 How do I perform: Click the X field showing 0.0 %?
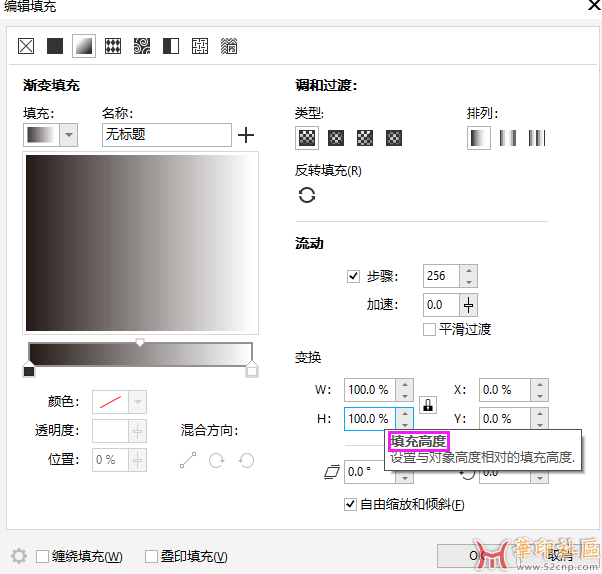pos(505,390)
